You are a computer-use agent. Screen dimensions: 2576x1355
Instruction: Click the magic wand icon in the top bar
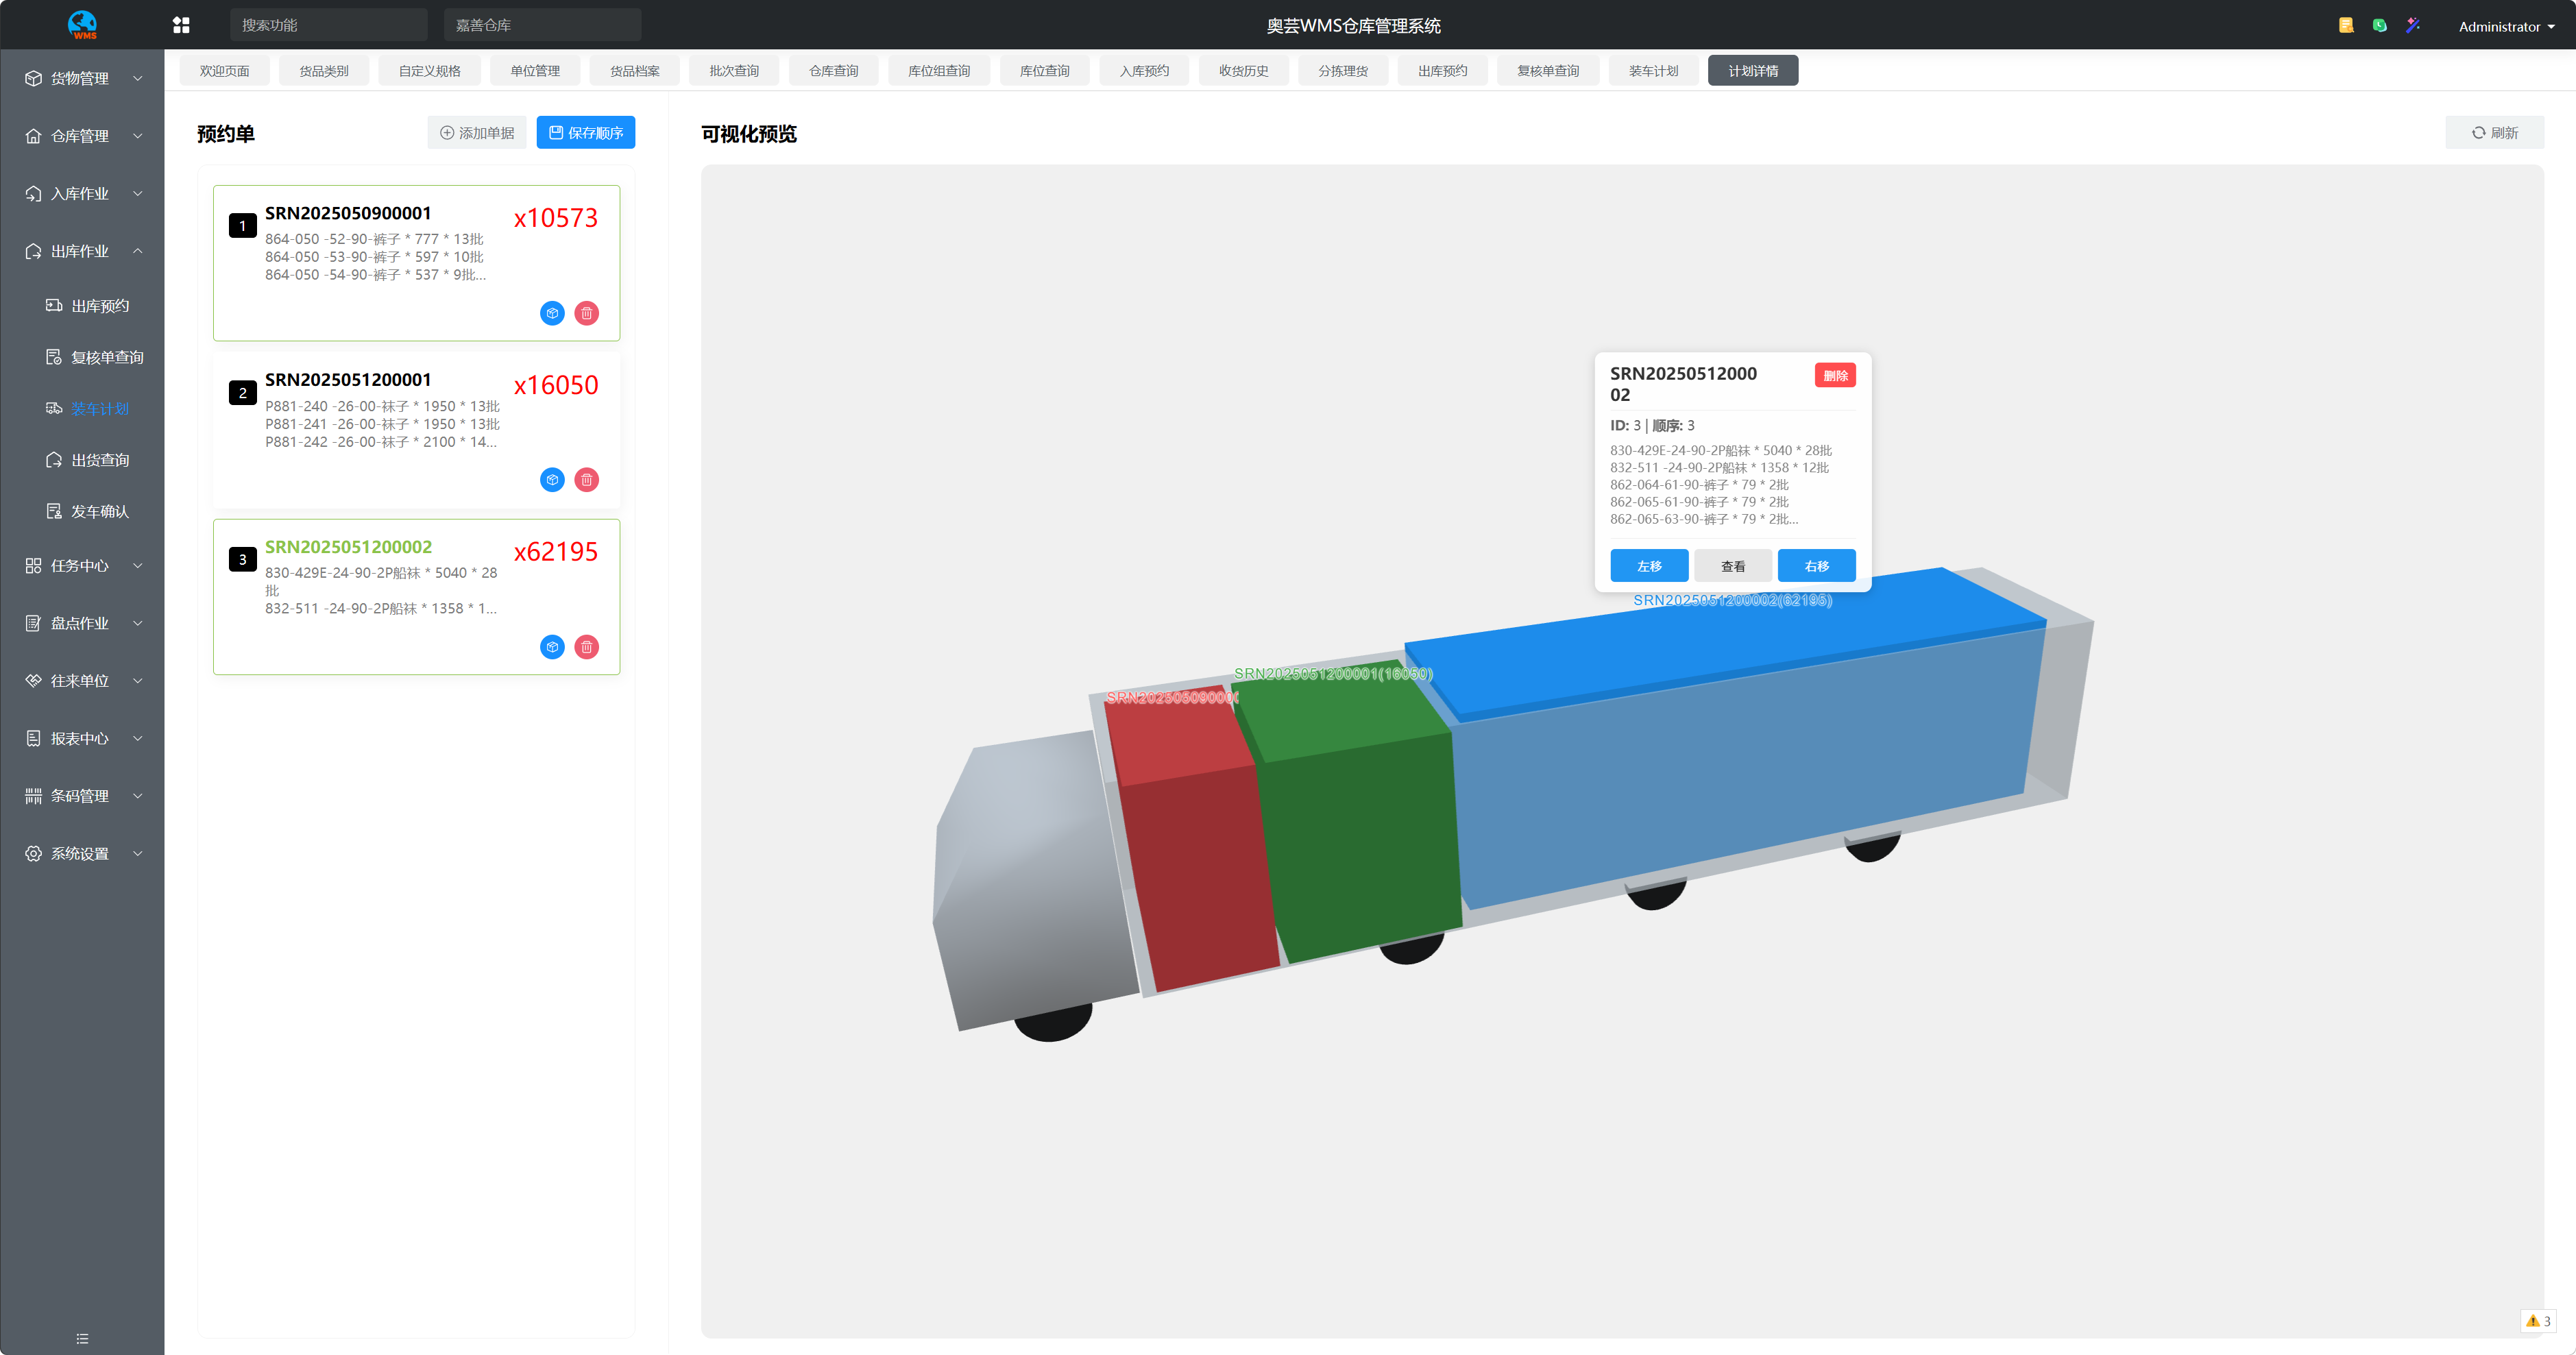point(2413,25)
